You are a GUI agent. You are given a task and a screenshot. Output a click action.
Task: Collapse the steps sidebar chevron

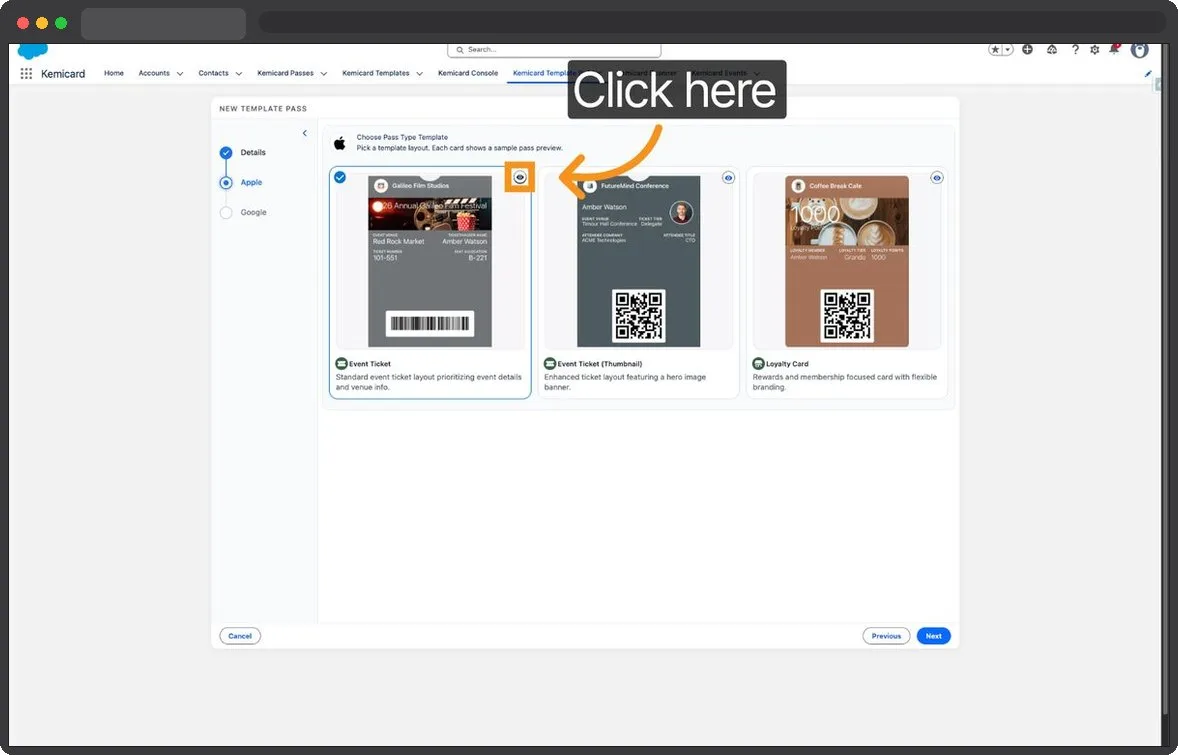[x=304, y=133]
